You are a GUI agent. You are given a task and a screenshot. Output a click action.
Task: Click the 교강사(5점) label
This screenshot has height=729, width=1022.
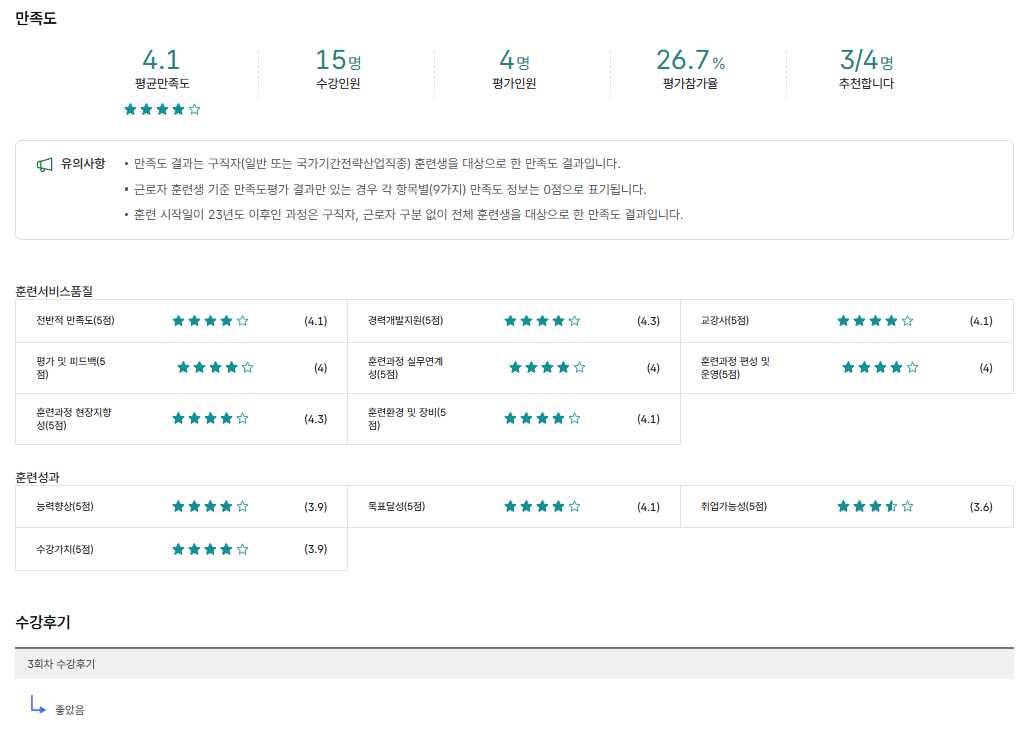(725, 321)
